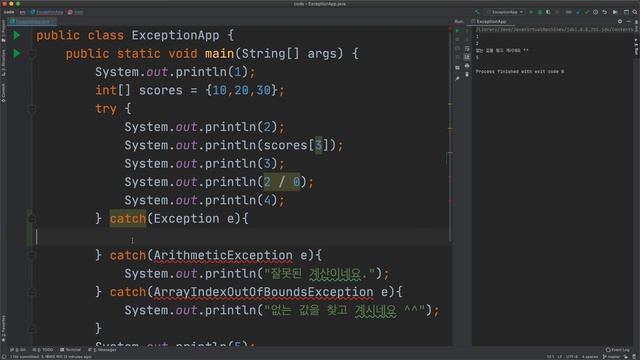Show Git history clock icon
Viewport: 640px width, 360px height.
point(596,12)
